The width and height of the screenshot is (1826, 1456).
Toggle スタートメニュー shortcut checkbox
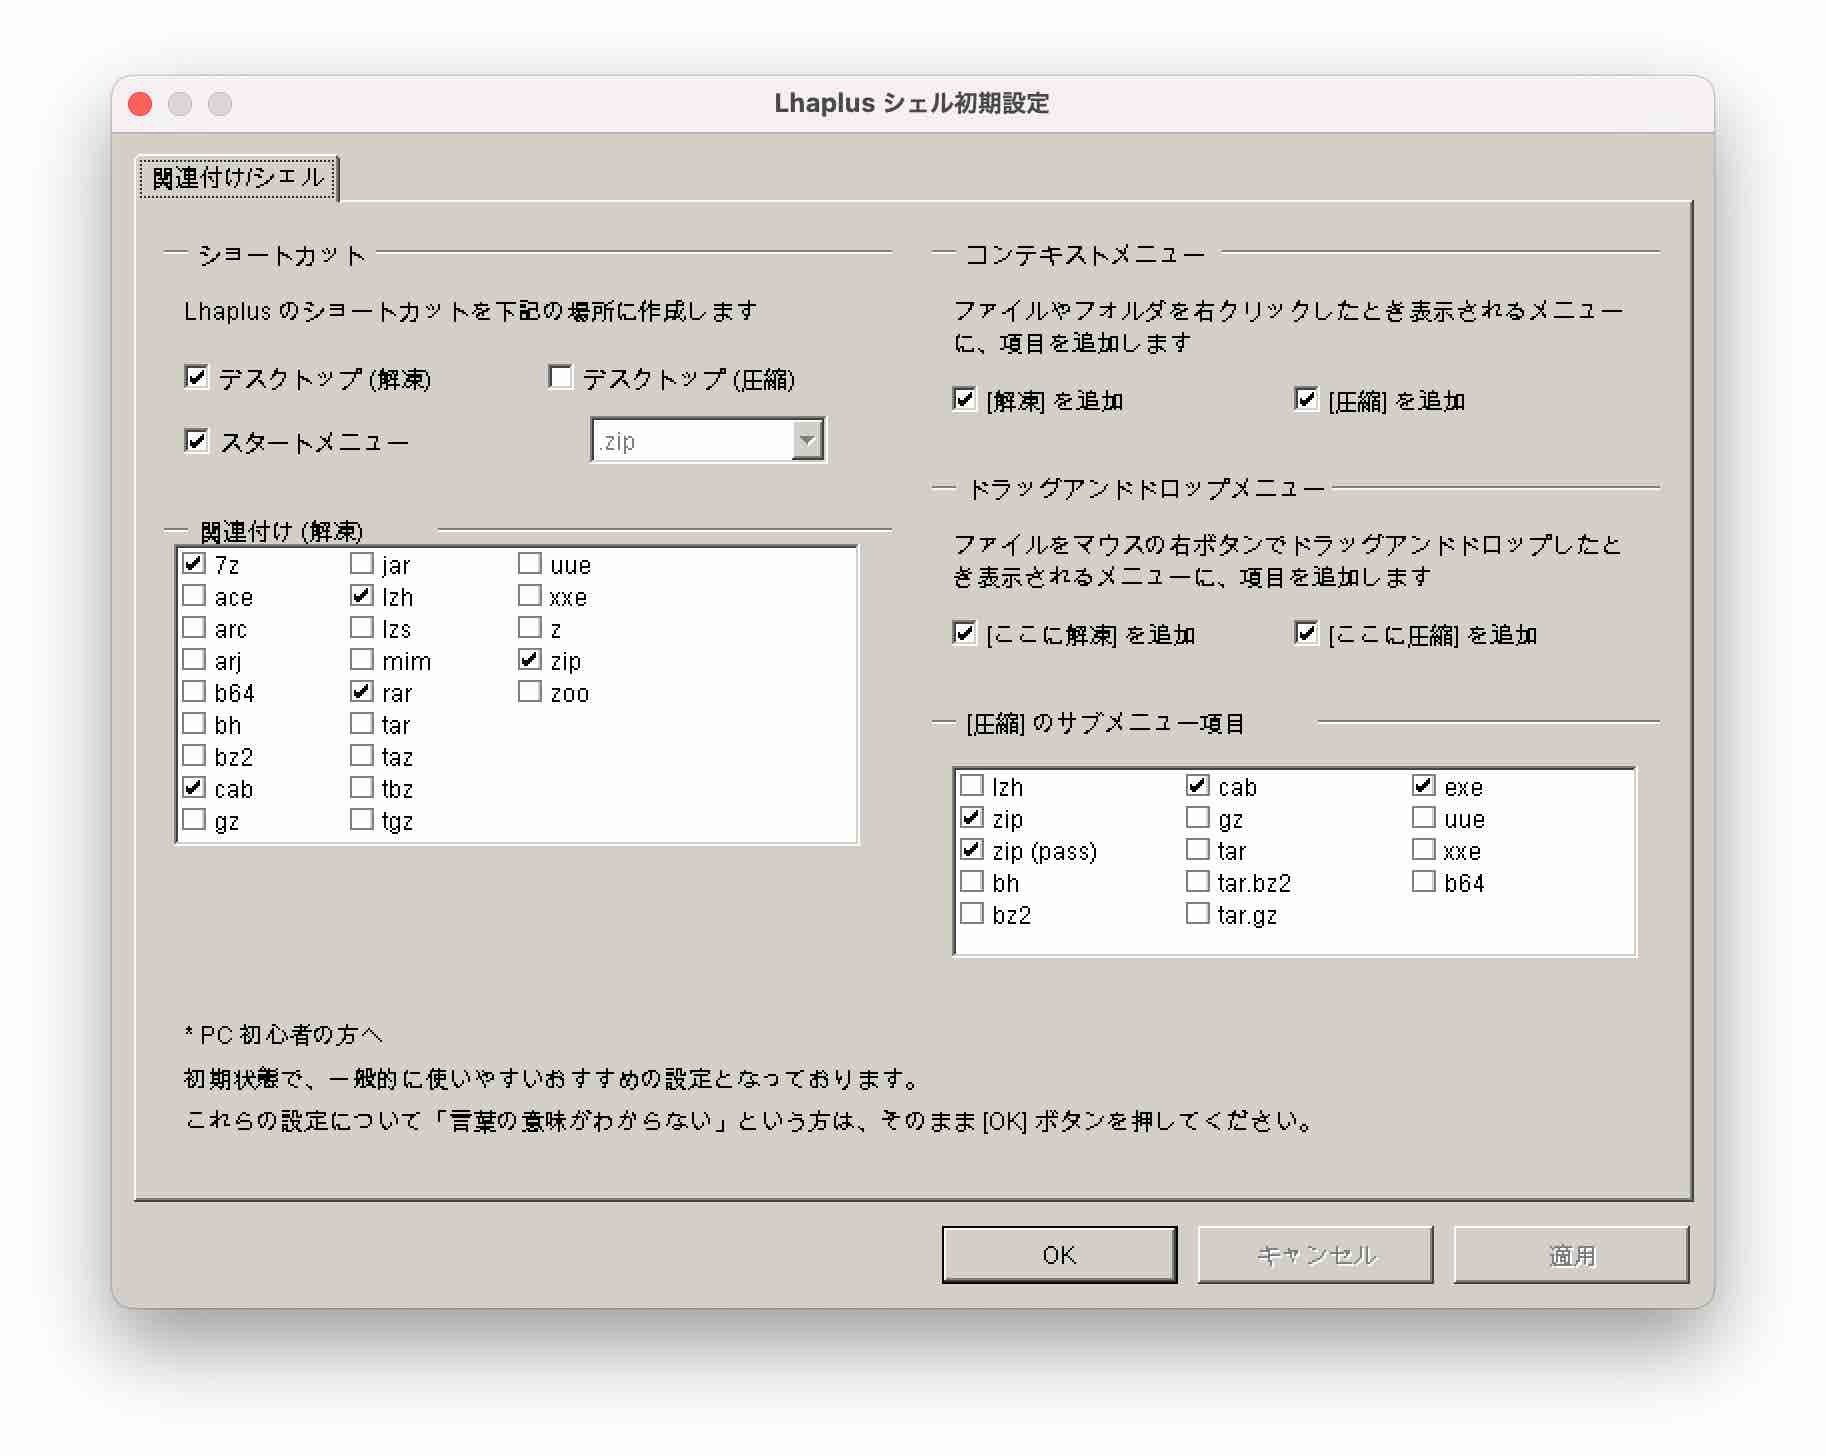pyautogui.click(x=196, y=440)
